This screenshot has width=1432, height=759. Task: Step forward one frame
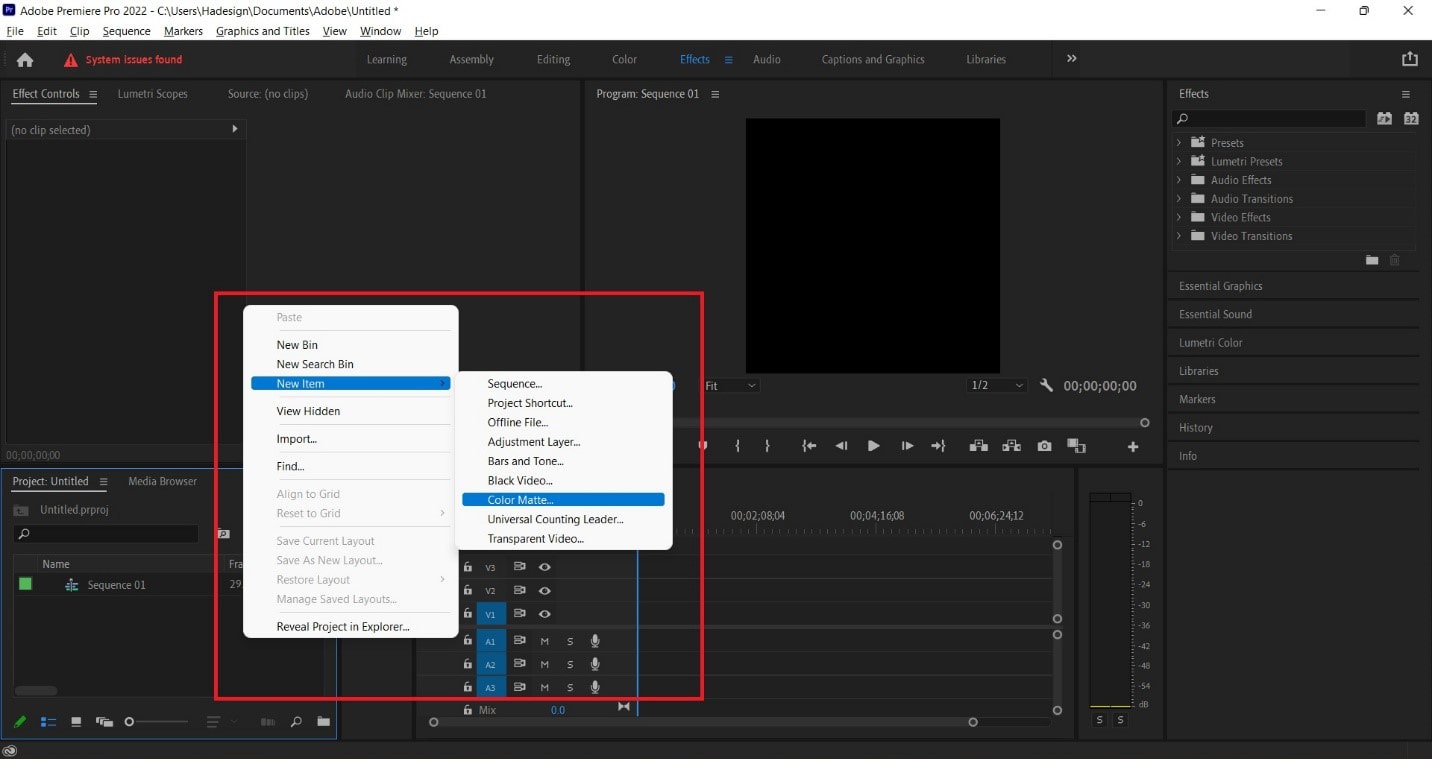pos(906,446)
